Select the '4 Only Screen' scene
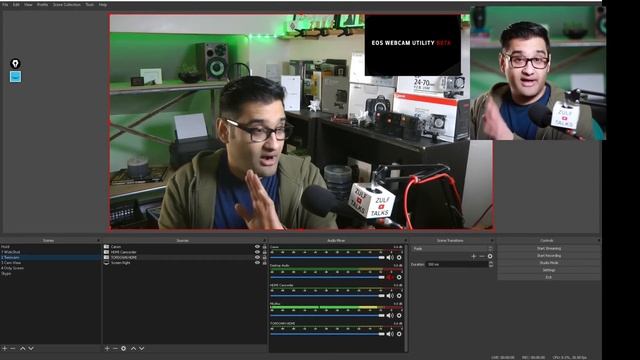The image size is (640, 360). pos(50,268)
